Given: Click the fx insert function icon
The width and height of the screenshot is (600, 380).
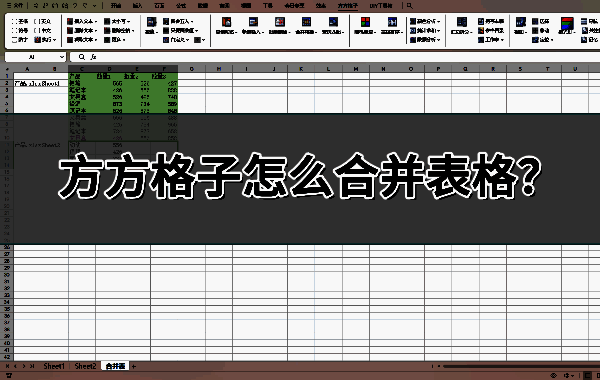Looking at the screenshot, I should (93, 57).
